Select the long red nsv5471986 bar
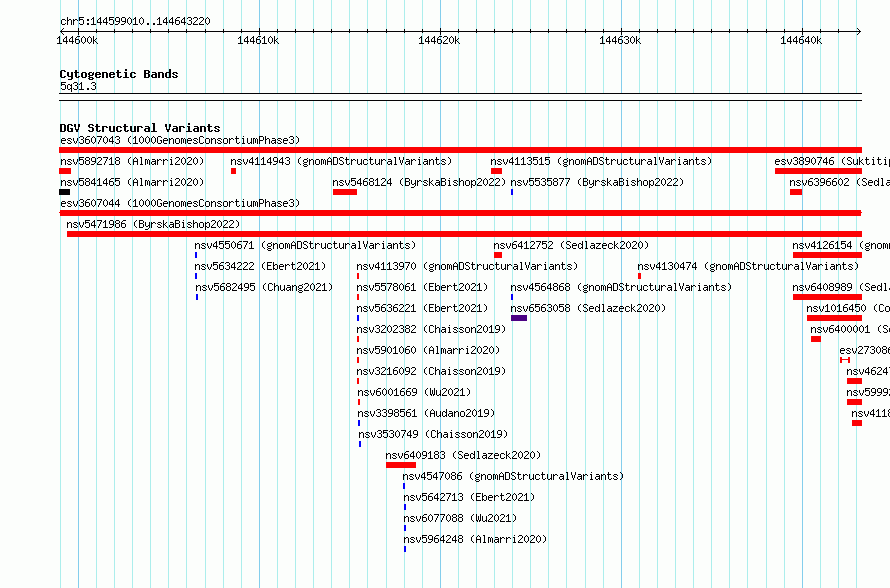Viewport: 890px width, 588px height. (x=464, y=234)
